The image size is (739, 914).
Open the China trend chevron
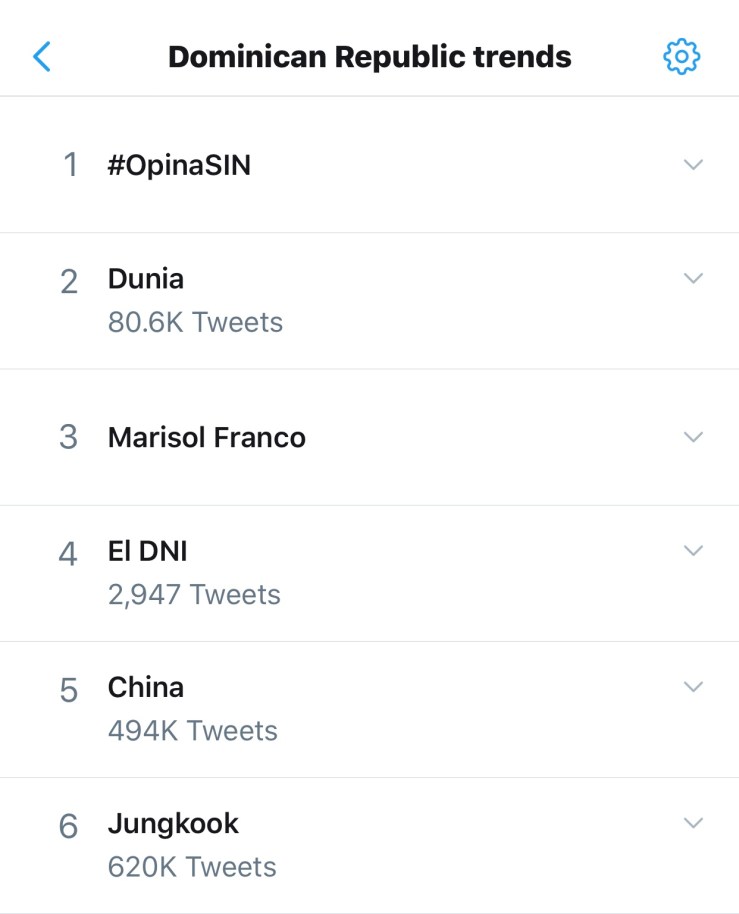[693, 687]
